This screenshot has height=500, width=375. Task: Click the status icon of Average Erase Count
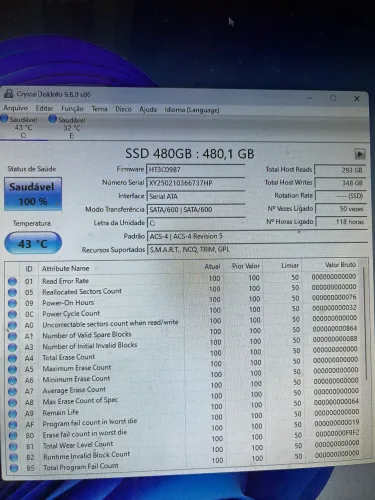[13, 391]
